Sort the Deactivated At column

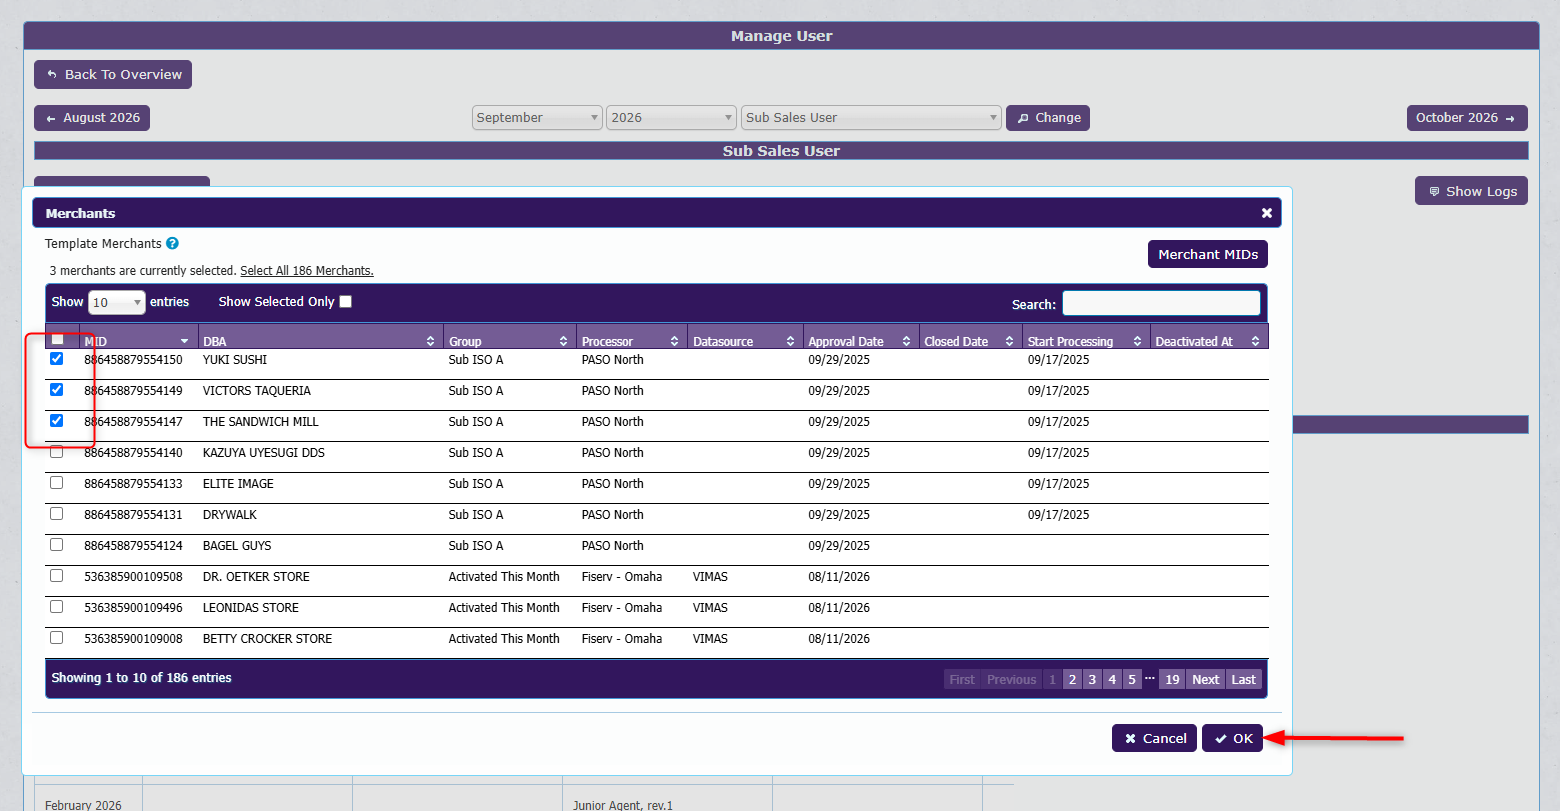[x=1255, y=341]
